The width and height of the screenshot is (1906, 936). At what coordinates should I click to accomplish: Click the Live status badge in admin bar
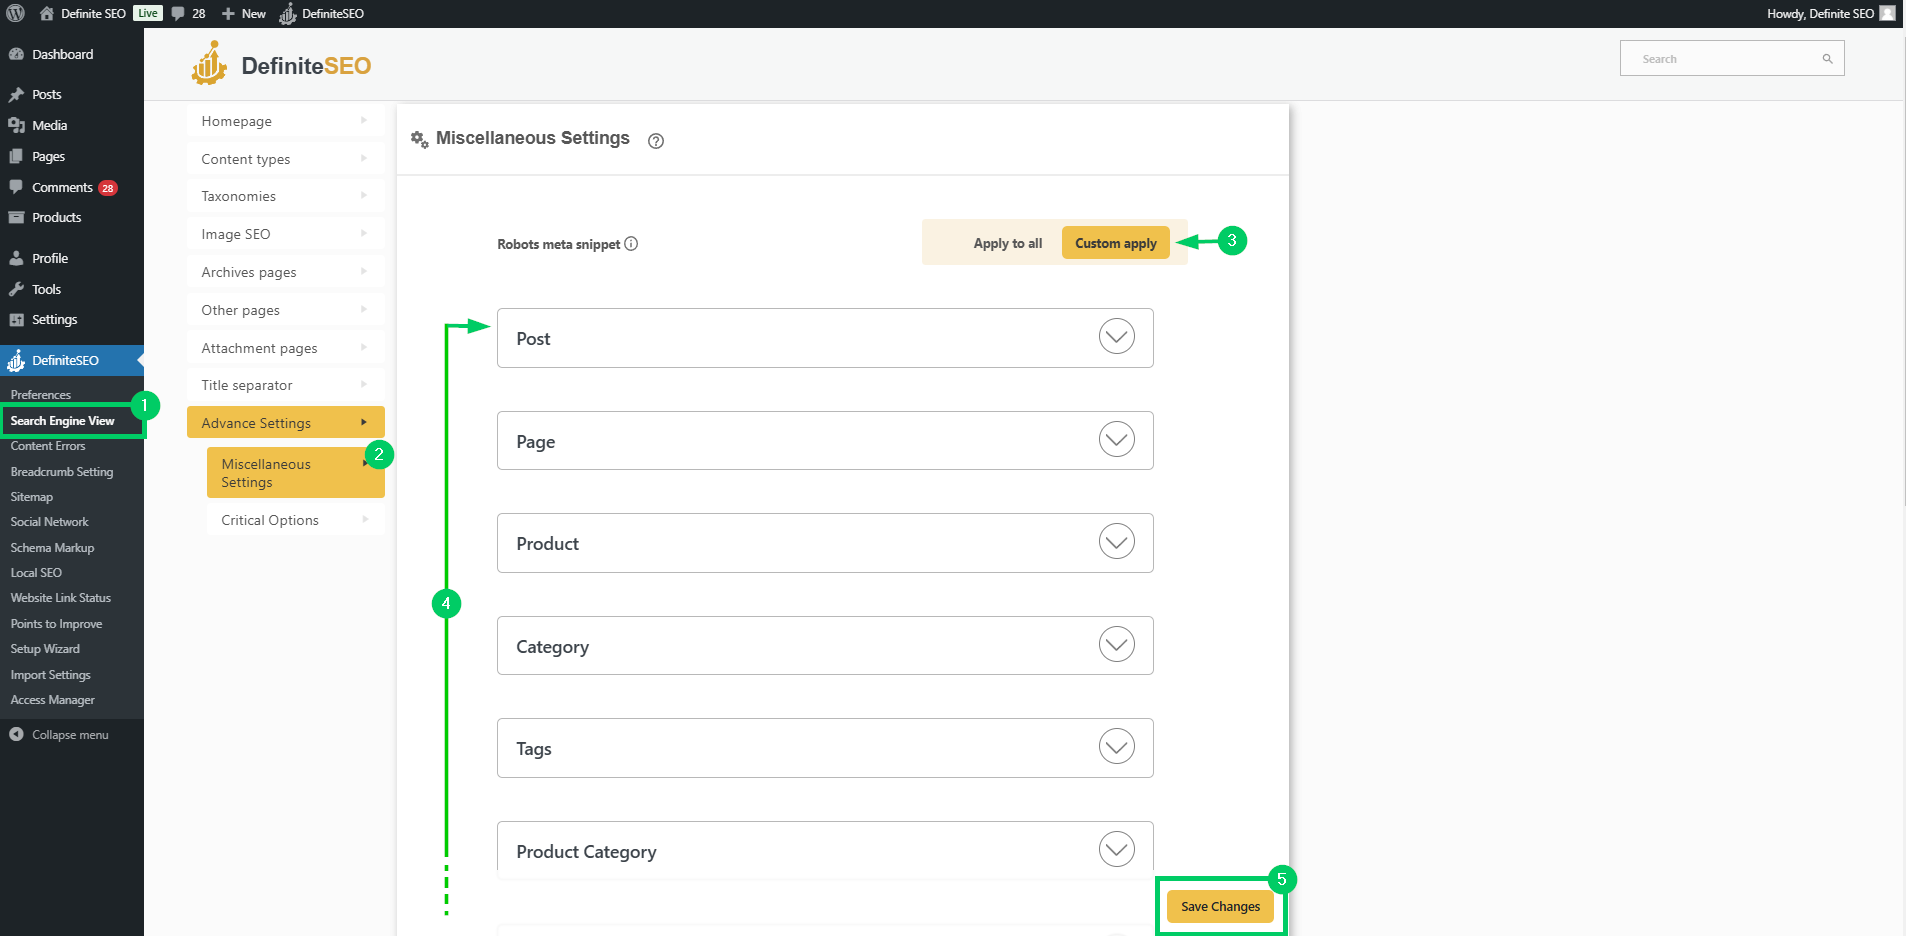pos(148,13)
